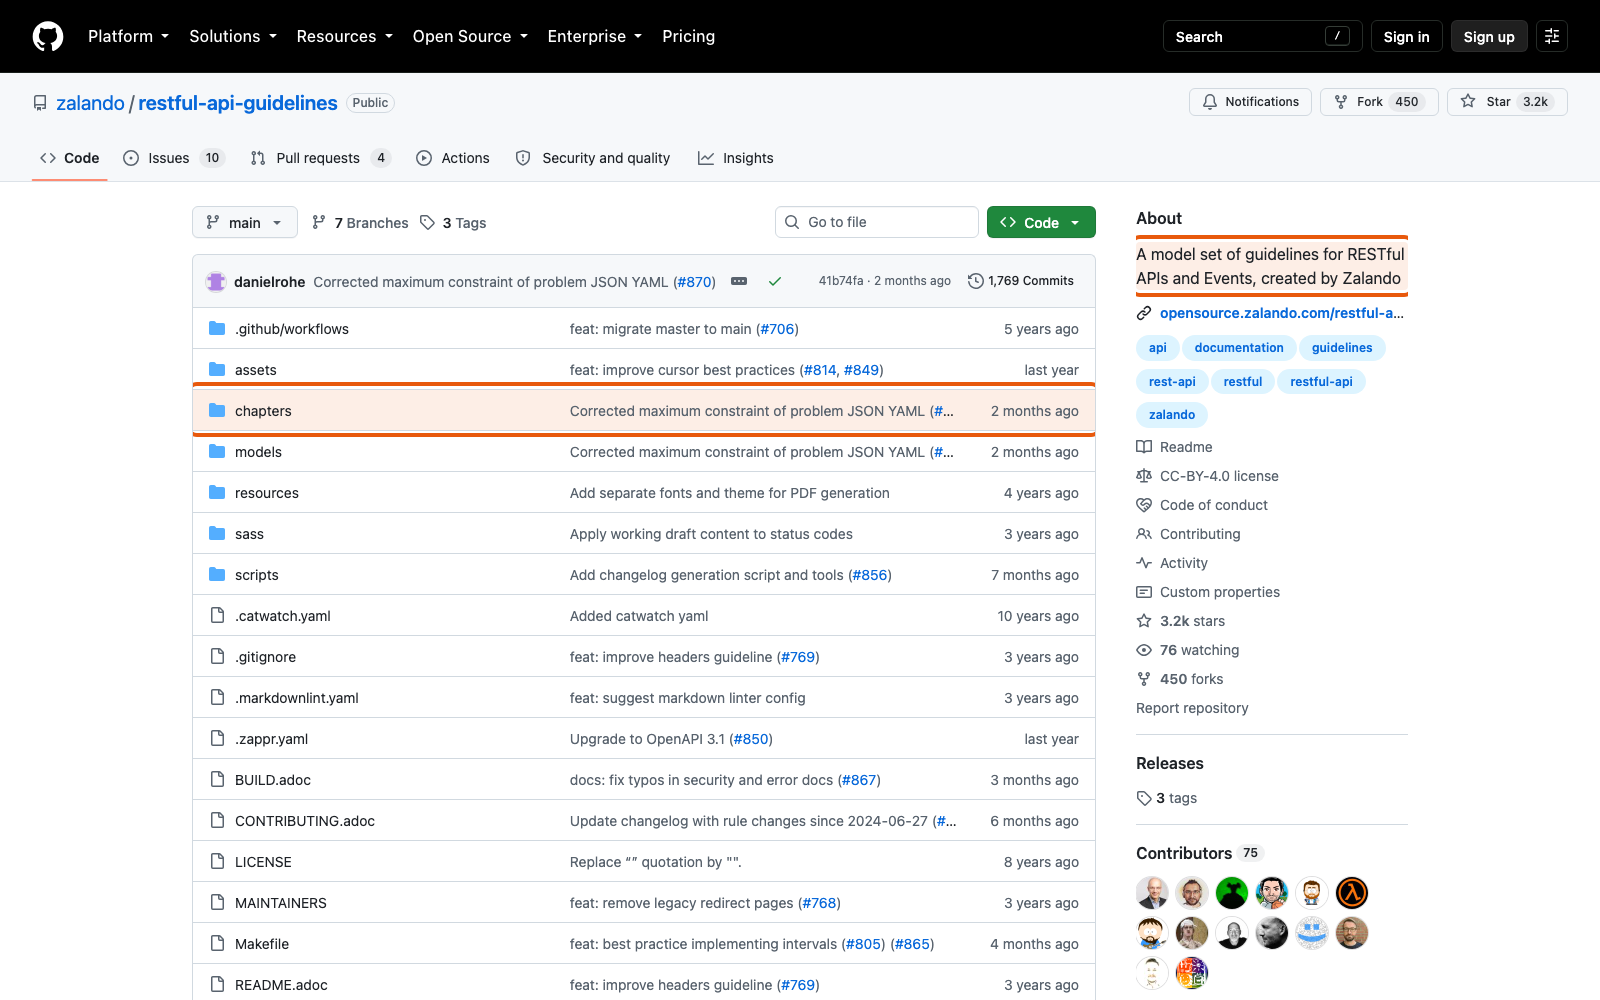This screenshot has height=1000, width=1600.
Task: View the Code of conduct
Action: click(x=1202, y=505)
